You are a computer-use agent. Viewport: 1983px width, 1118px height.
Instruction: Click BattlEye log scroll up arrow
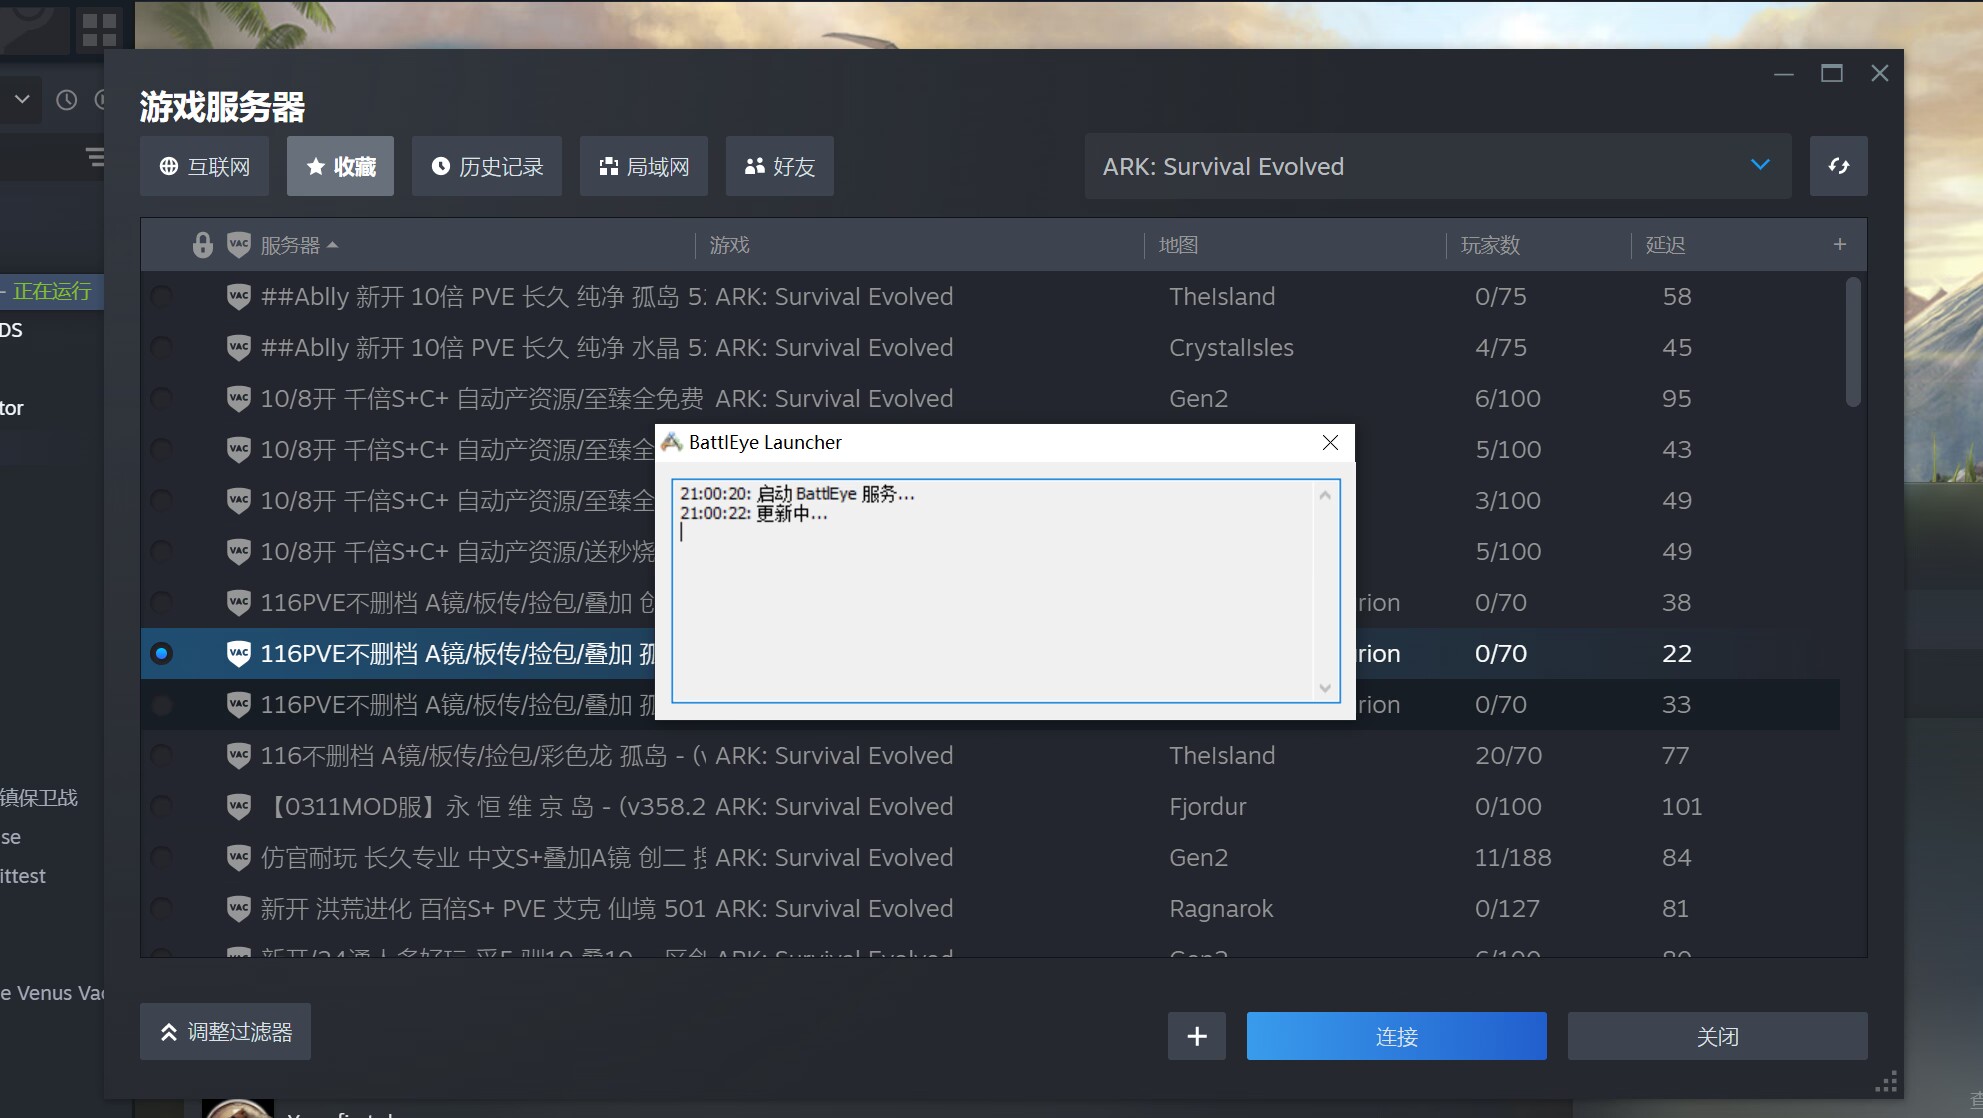tap(1325, 495)
